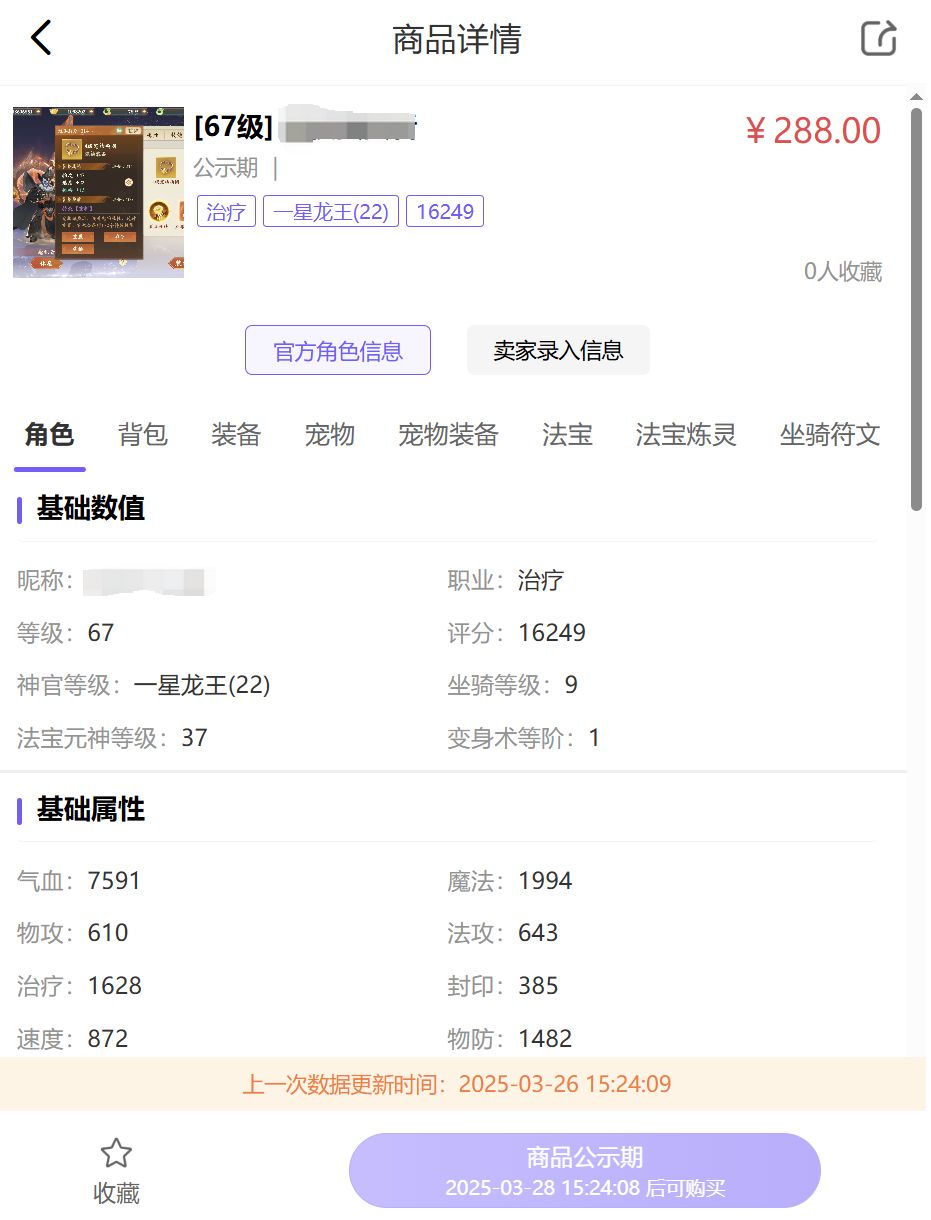Tap the share icon at top right
This screenshot has width=931, height=1220.
click(x=878, y=39)
